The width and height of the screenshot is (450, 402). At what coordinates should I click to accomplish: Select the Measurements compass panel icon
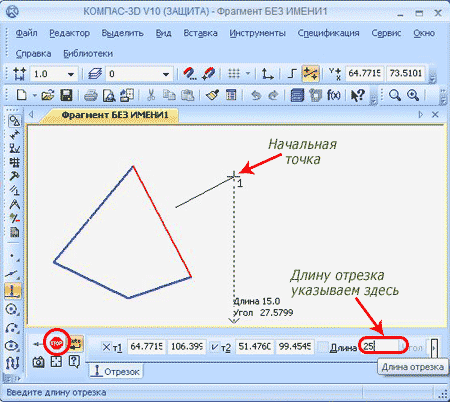point(14,204)
